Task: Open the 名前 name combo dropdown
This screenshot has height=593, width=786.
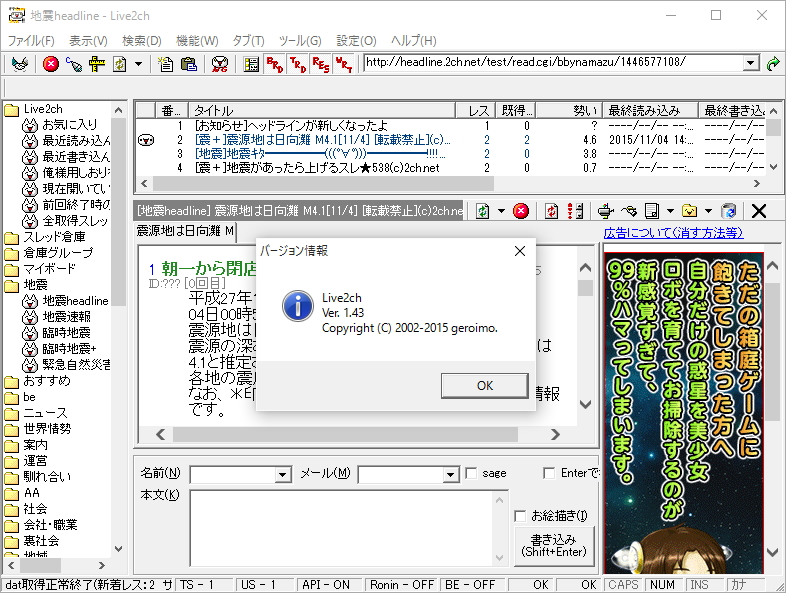Action: click(283, 474)
